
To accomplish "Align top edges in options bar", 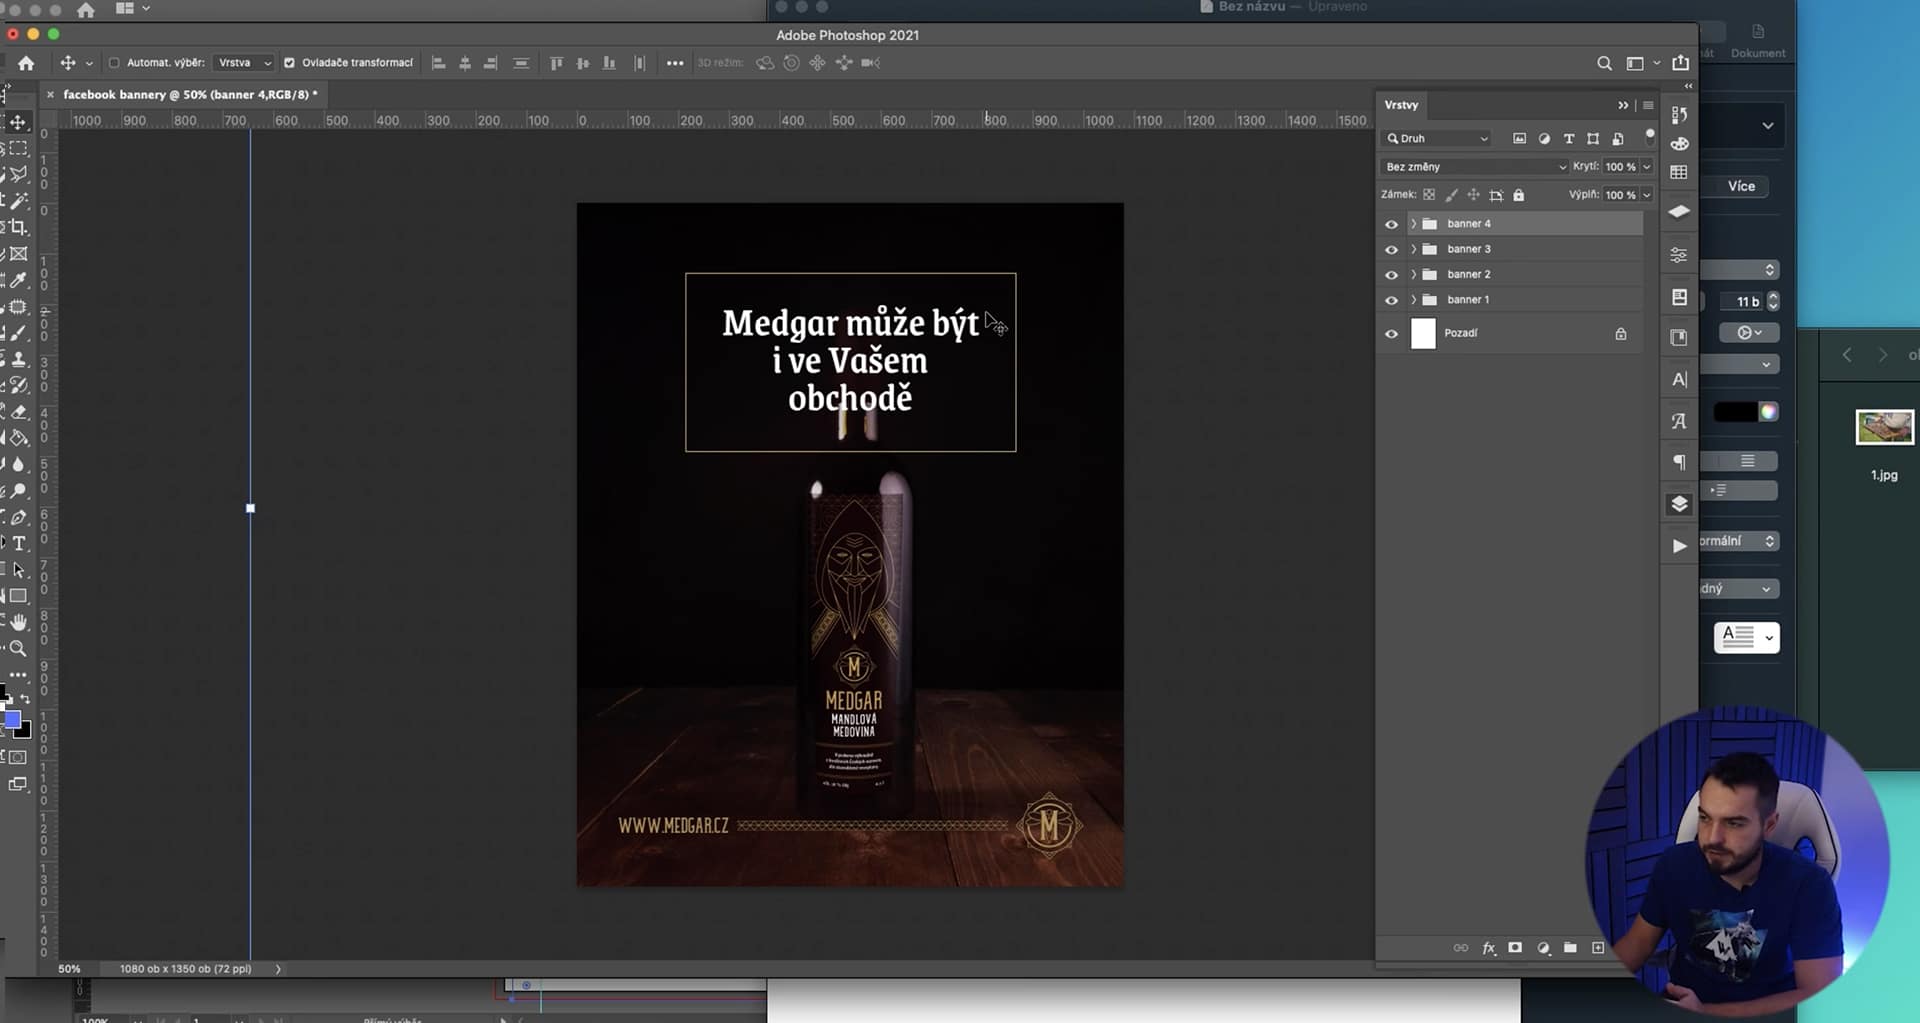I will point(556,63).
